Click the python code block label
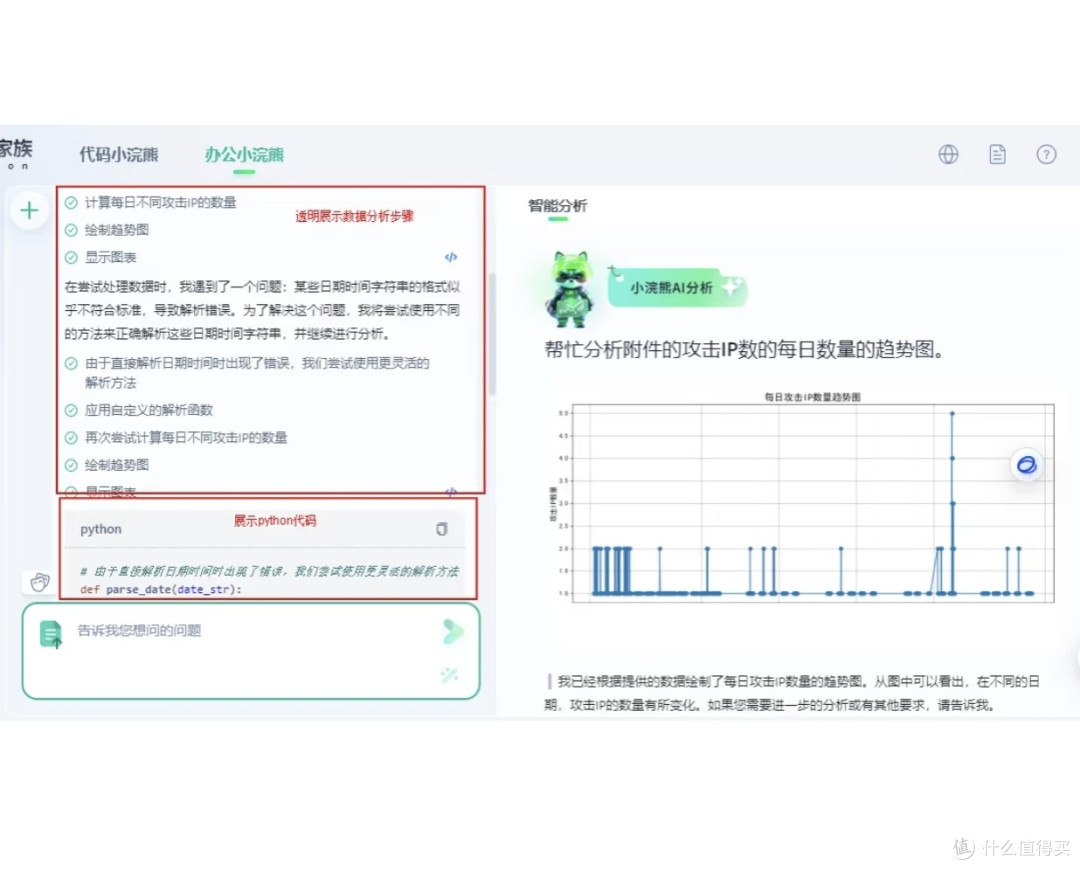 click(101, 529)
